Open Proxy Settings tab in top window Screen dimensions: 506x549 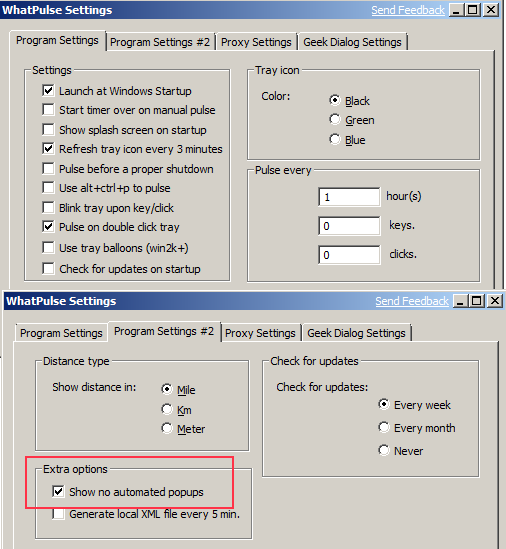tap(256, 42)
